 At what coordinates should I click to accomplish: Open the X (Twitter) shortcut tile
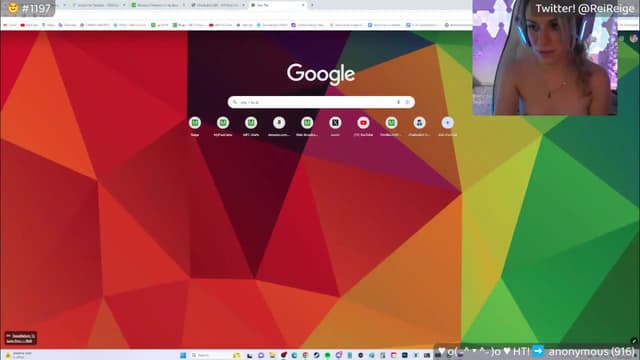[x=335, y=123]
